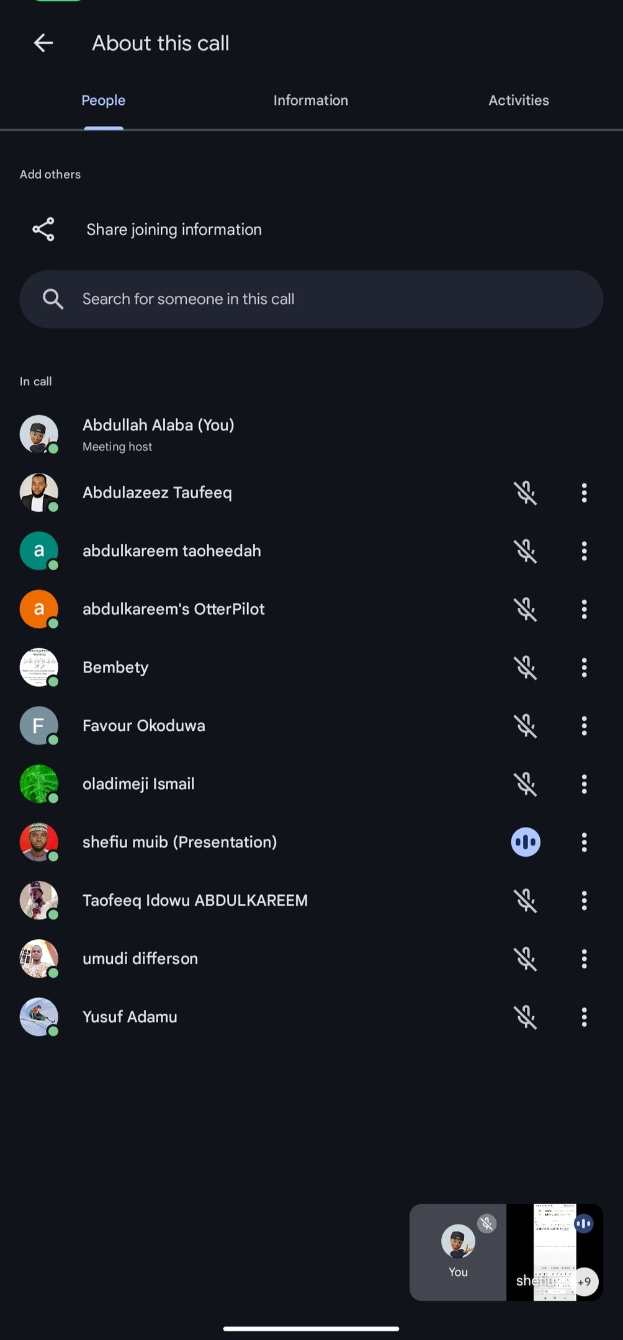Tap the mic-off icon on your self-view thumbnail
This screenshot has width=623, height=1340.
pos(487,1223)
